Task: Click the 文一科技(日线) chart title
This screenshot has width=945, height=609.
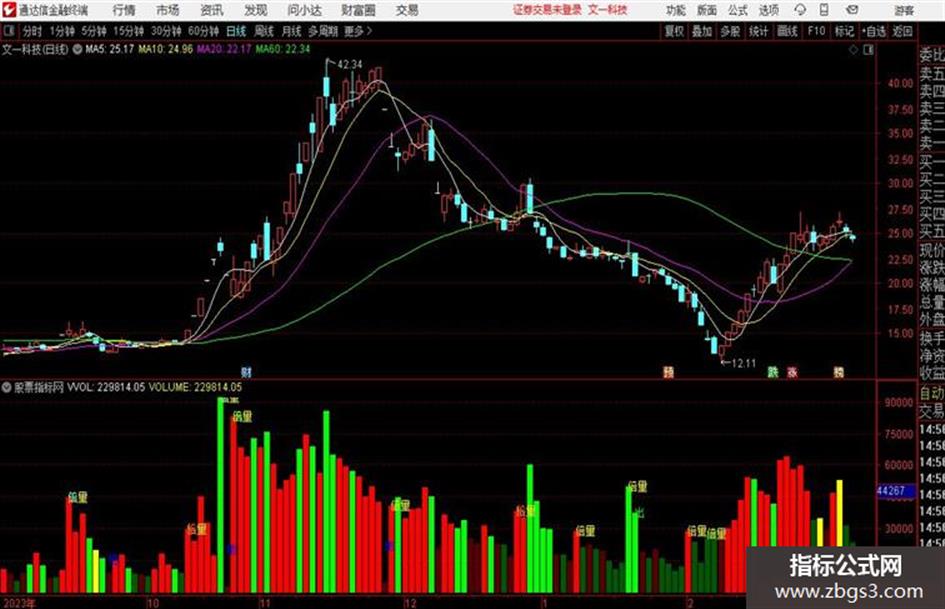Action: [36, 49]
